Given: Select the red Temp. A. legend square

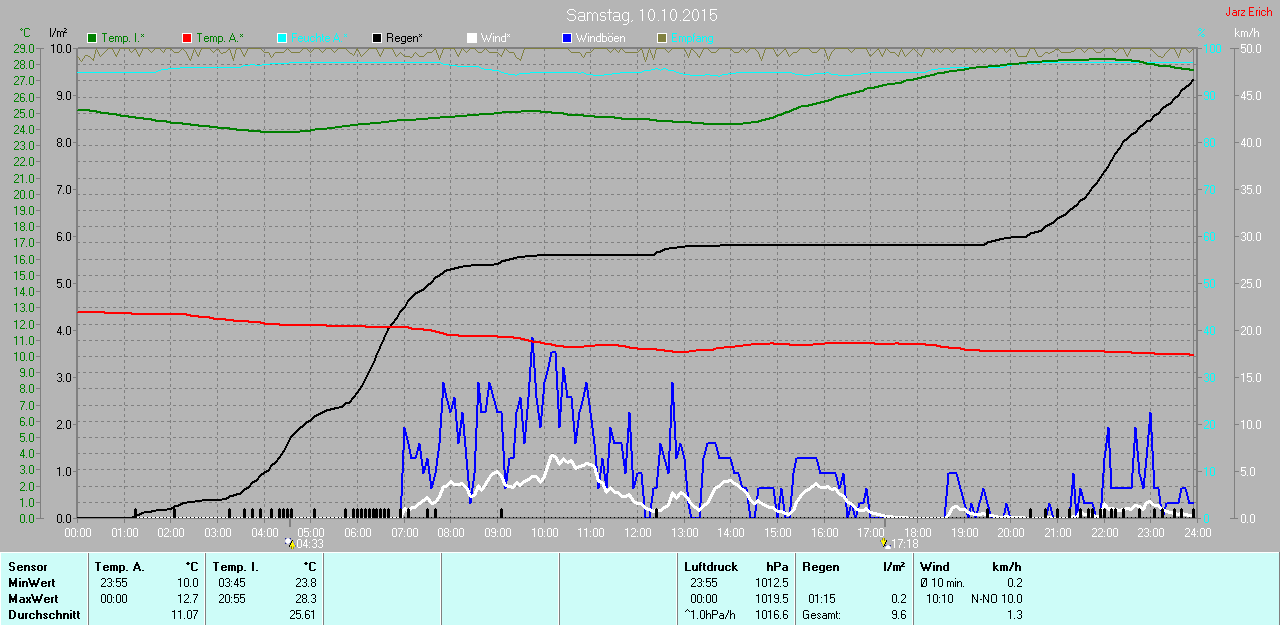Looking at the screenshot, I should (x=187, y=38).
